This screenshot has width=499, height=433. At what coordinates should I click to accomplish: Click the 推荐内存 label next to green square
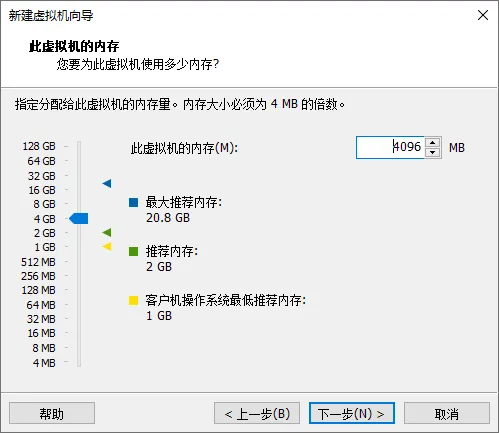pyautogui.click(x=171, y=251)
